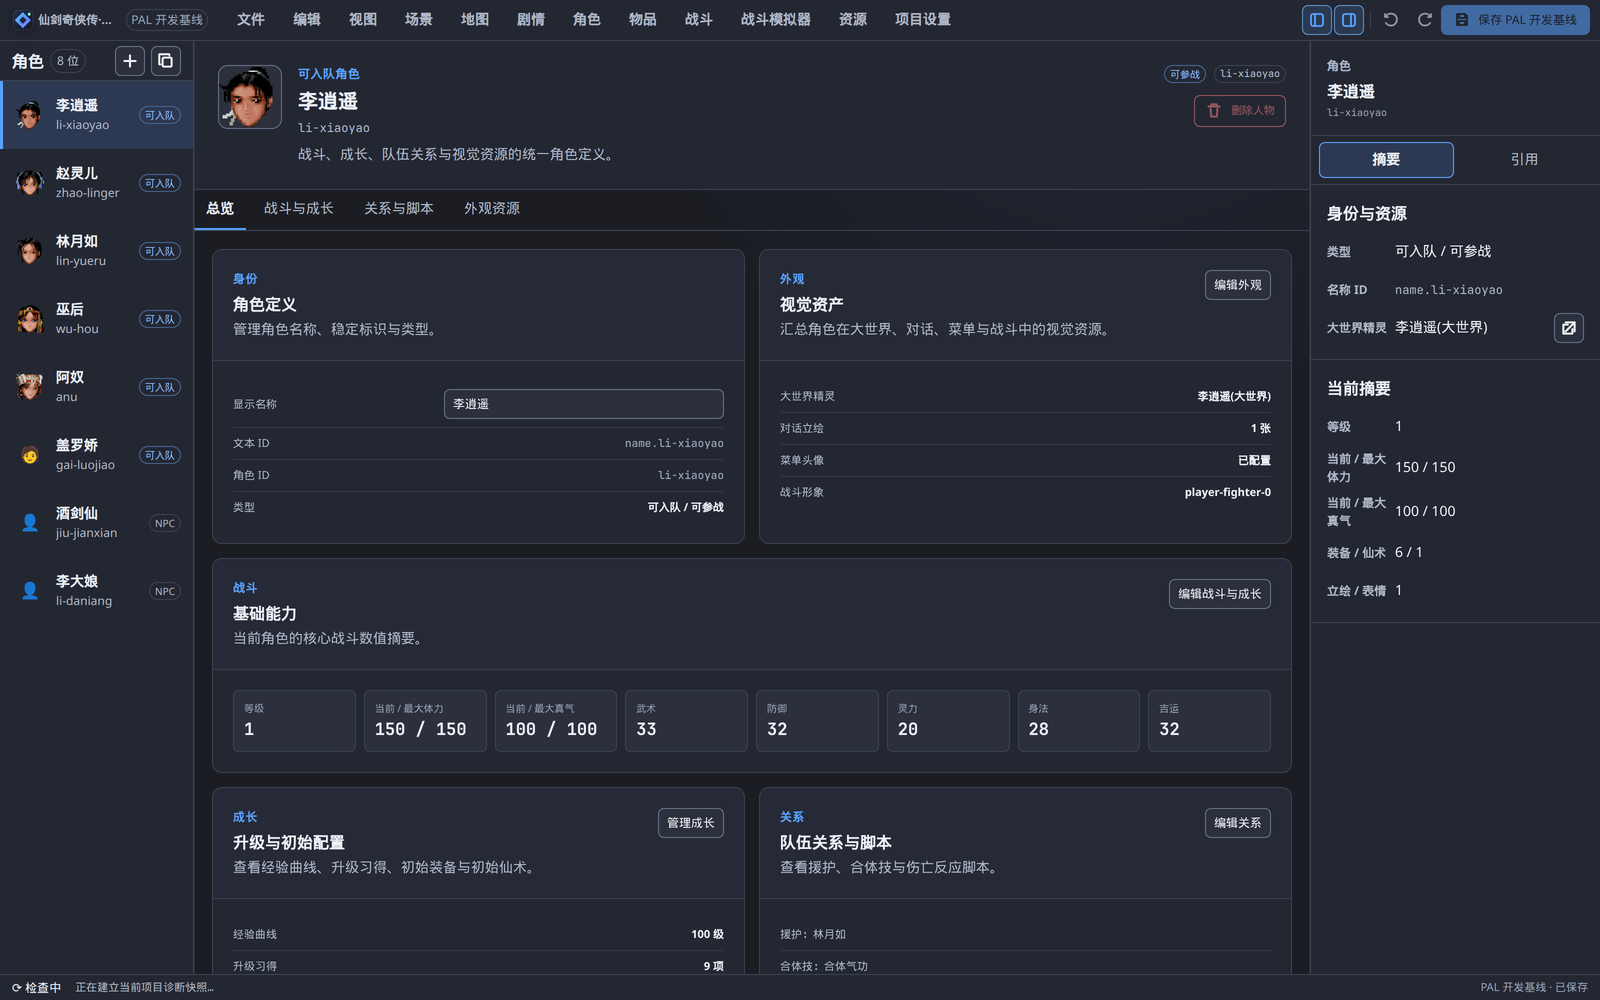Image resolution: width=1600 pixels, height=1000 pixels.
Task: Open the 战斗模拟器 menu
Action: (x=776, y=19)
